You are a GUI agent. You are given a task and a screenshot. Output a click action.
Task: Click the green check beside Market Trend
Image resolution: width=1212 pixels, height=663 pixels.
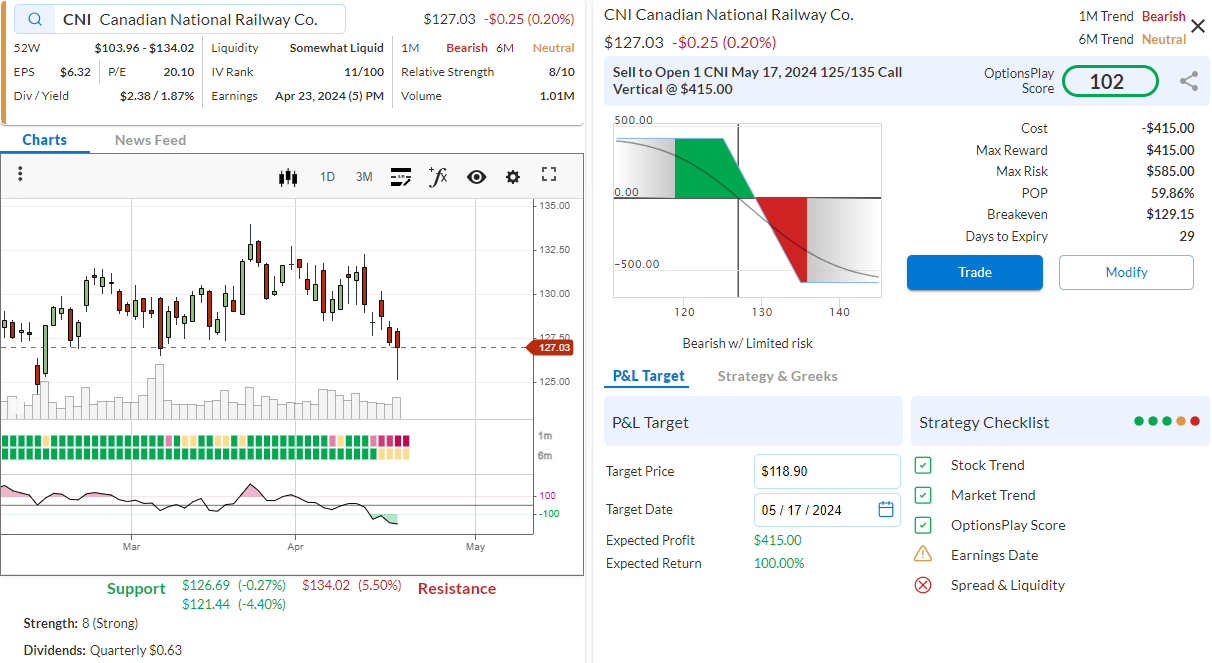[923, 495]
